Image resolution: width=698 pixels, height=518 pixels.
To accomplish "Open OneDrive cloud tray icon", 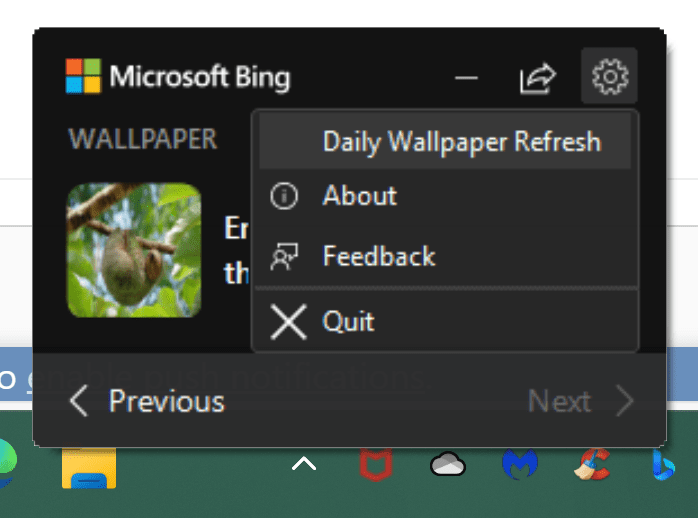I will pos(448,464).
